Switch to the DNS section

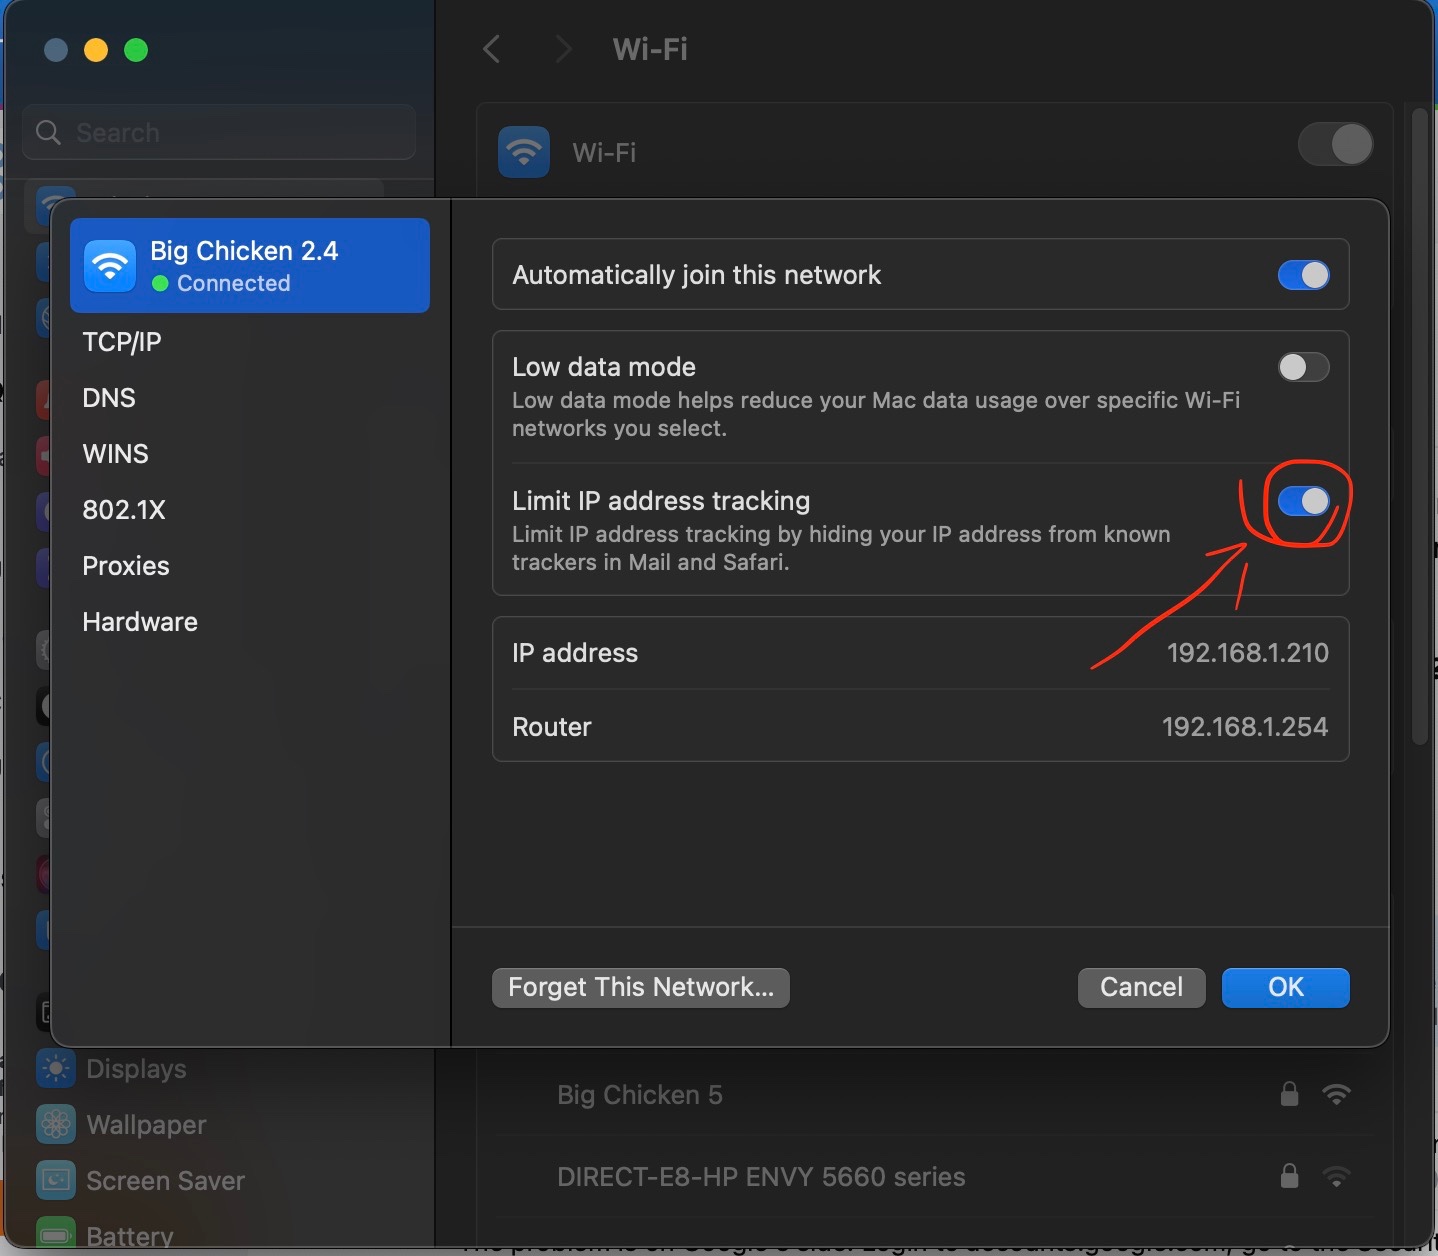coord(109,398)
